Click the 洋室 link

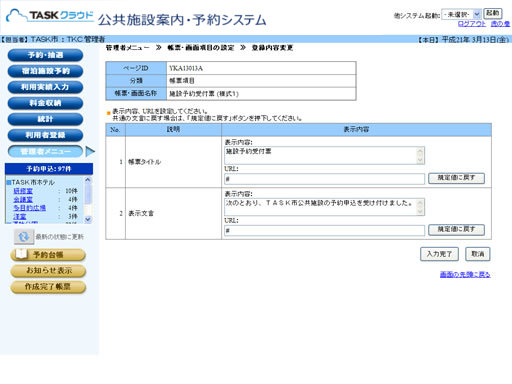20,216
